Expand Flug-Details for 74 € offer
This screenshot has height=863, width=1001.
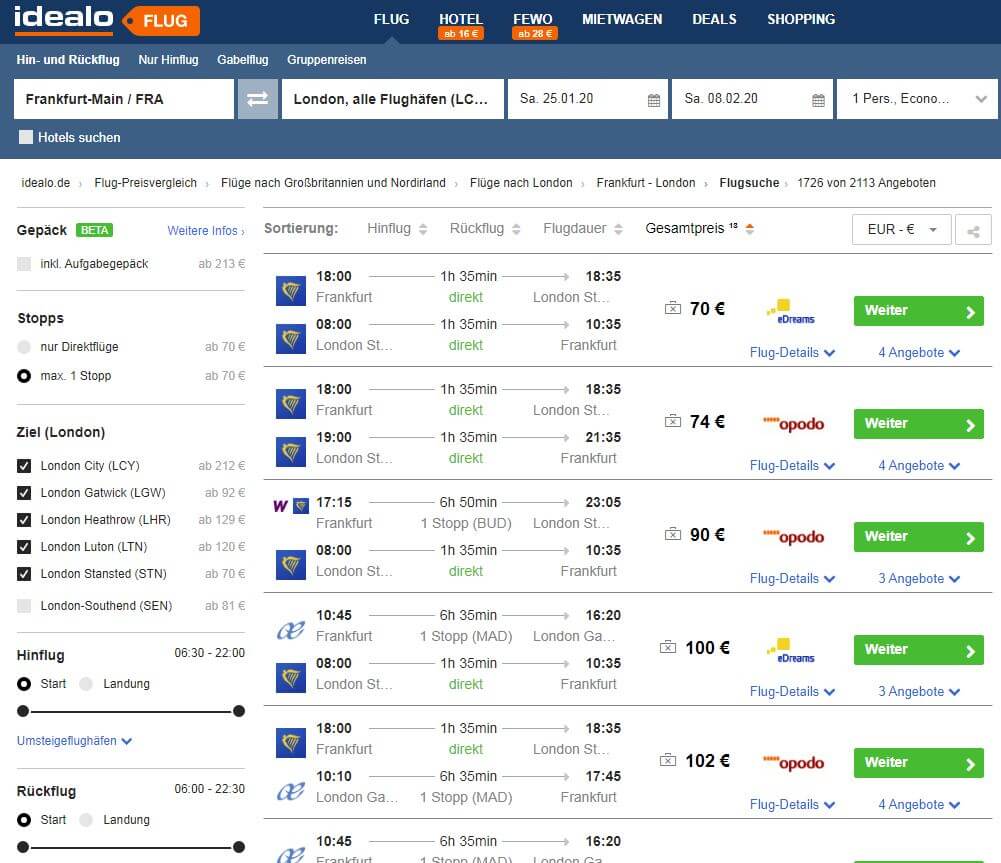tap(792, 466)
